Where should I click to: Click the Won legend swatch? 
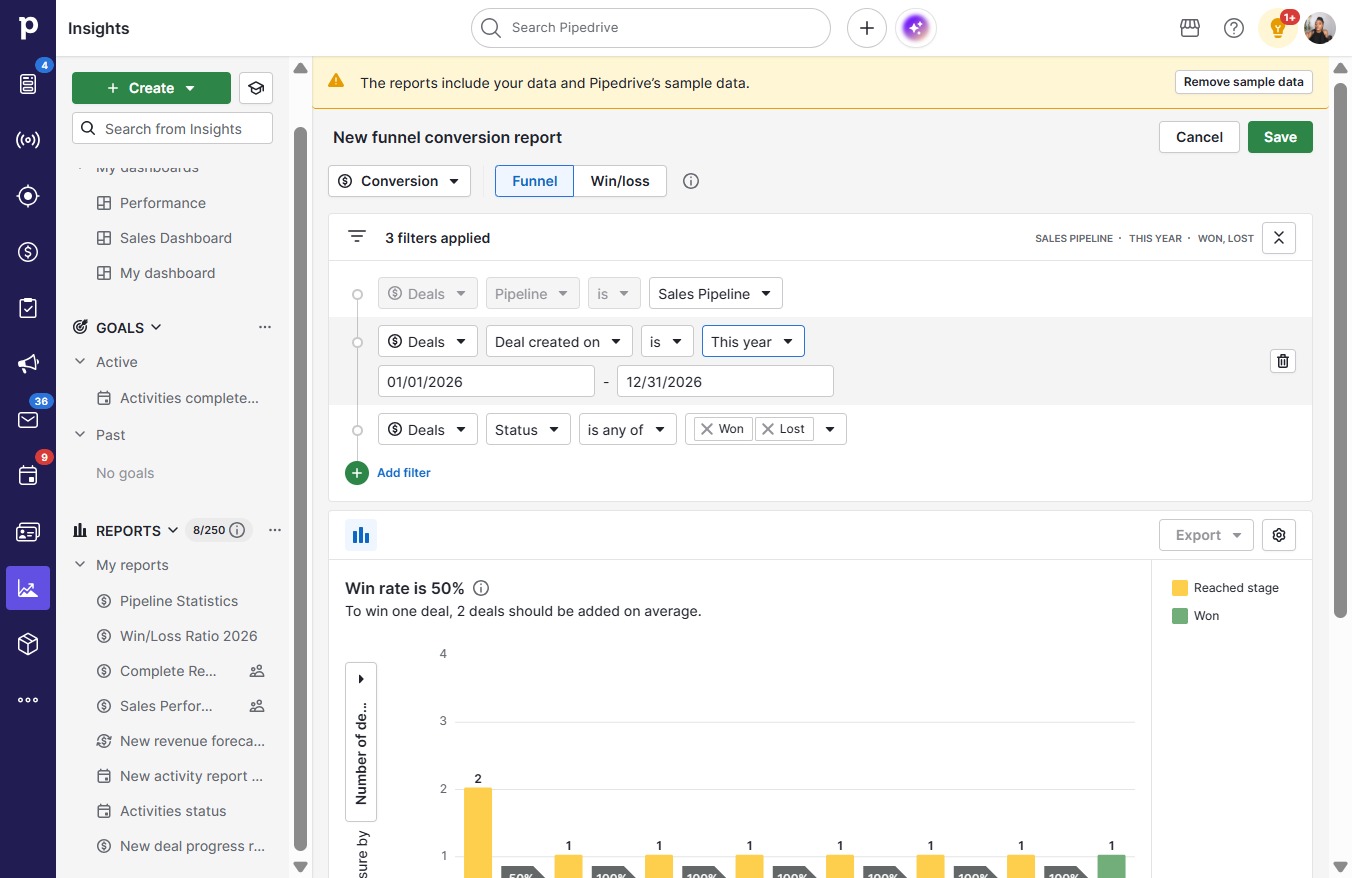coord(1180,616)
